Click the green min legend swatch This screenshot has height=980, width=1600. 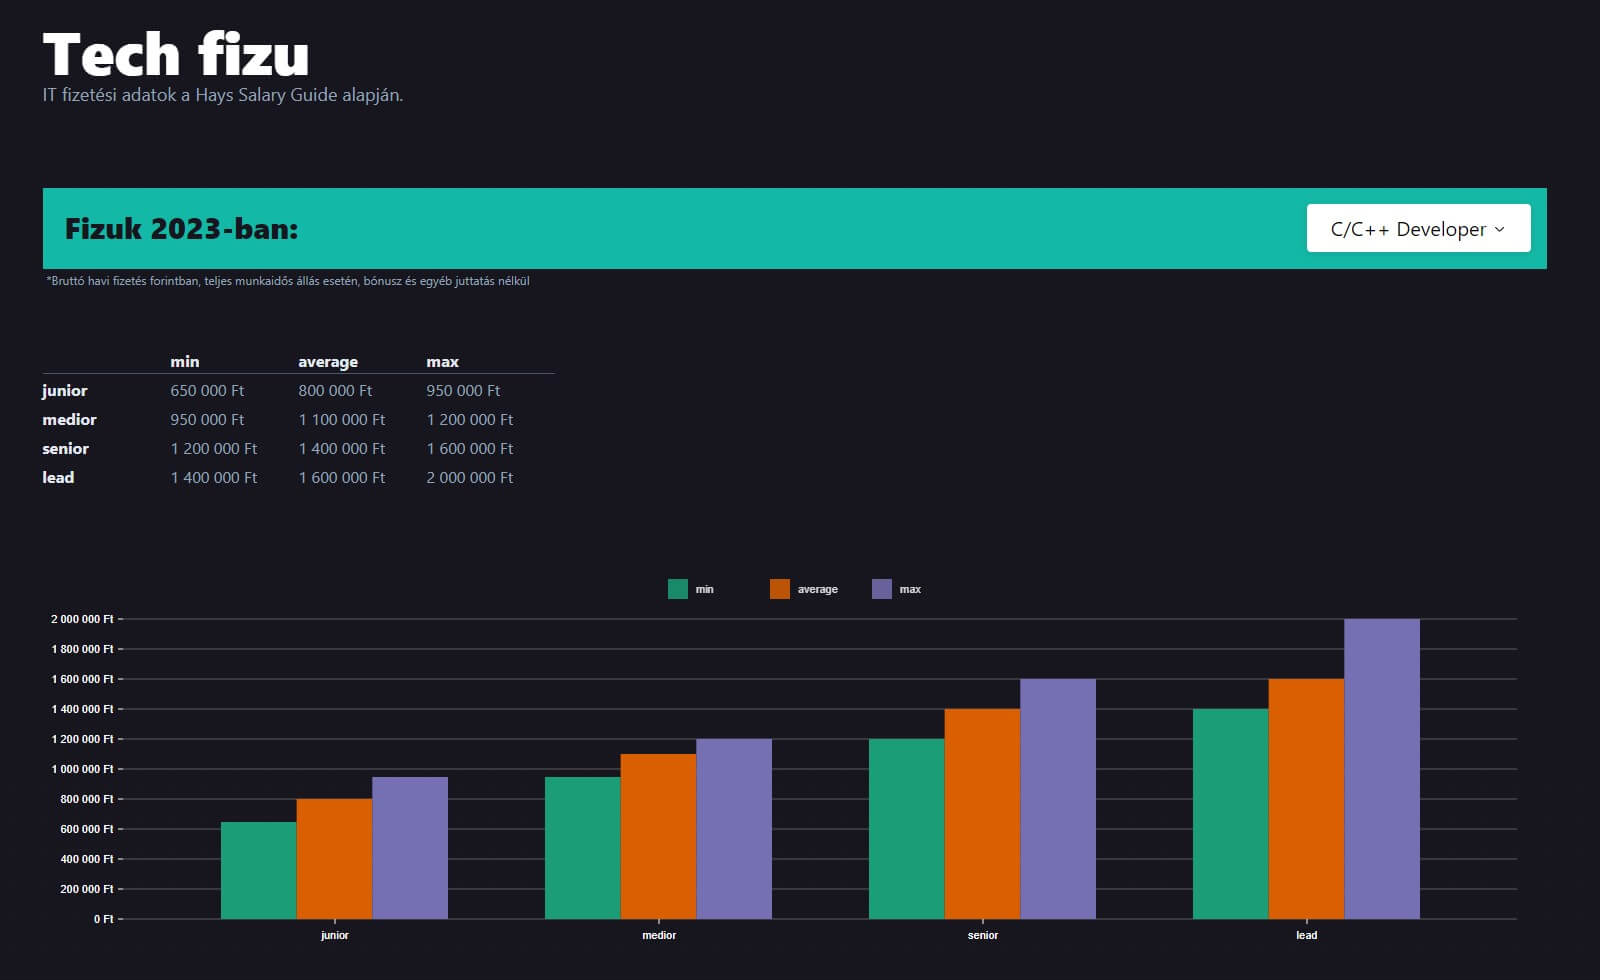(677, 589)
